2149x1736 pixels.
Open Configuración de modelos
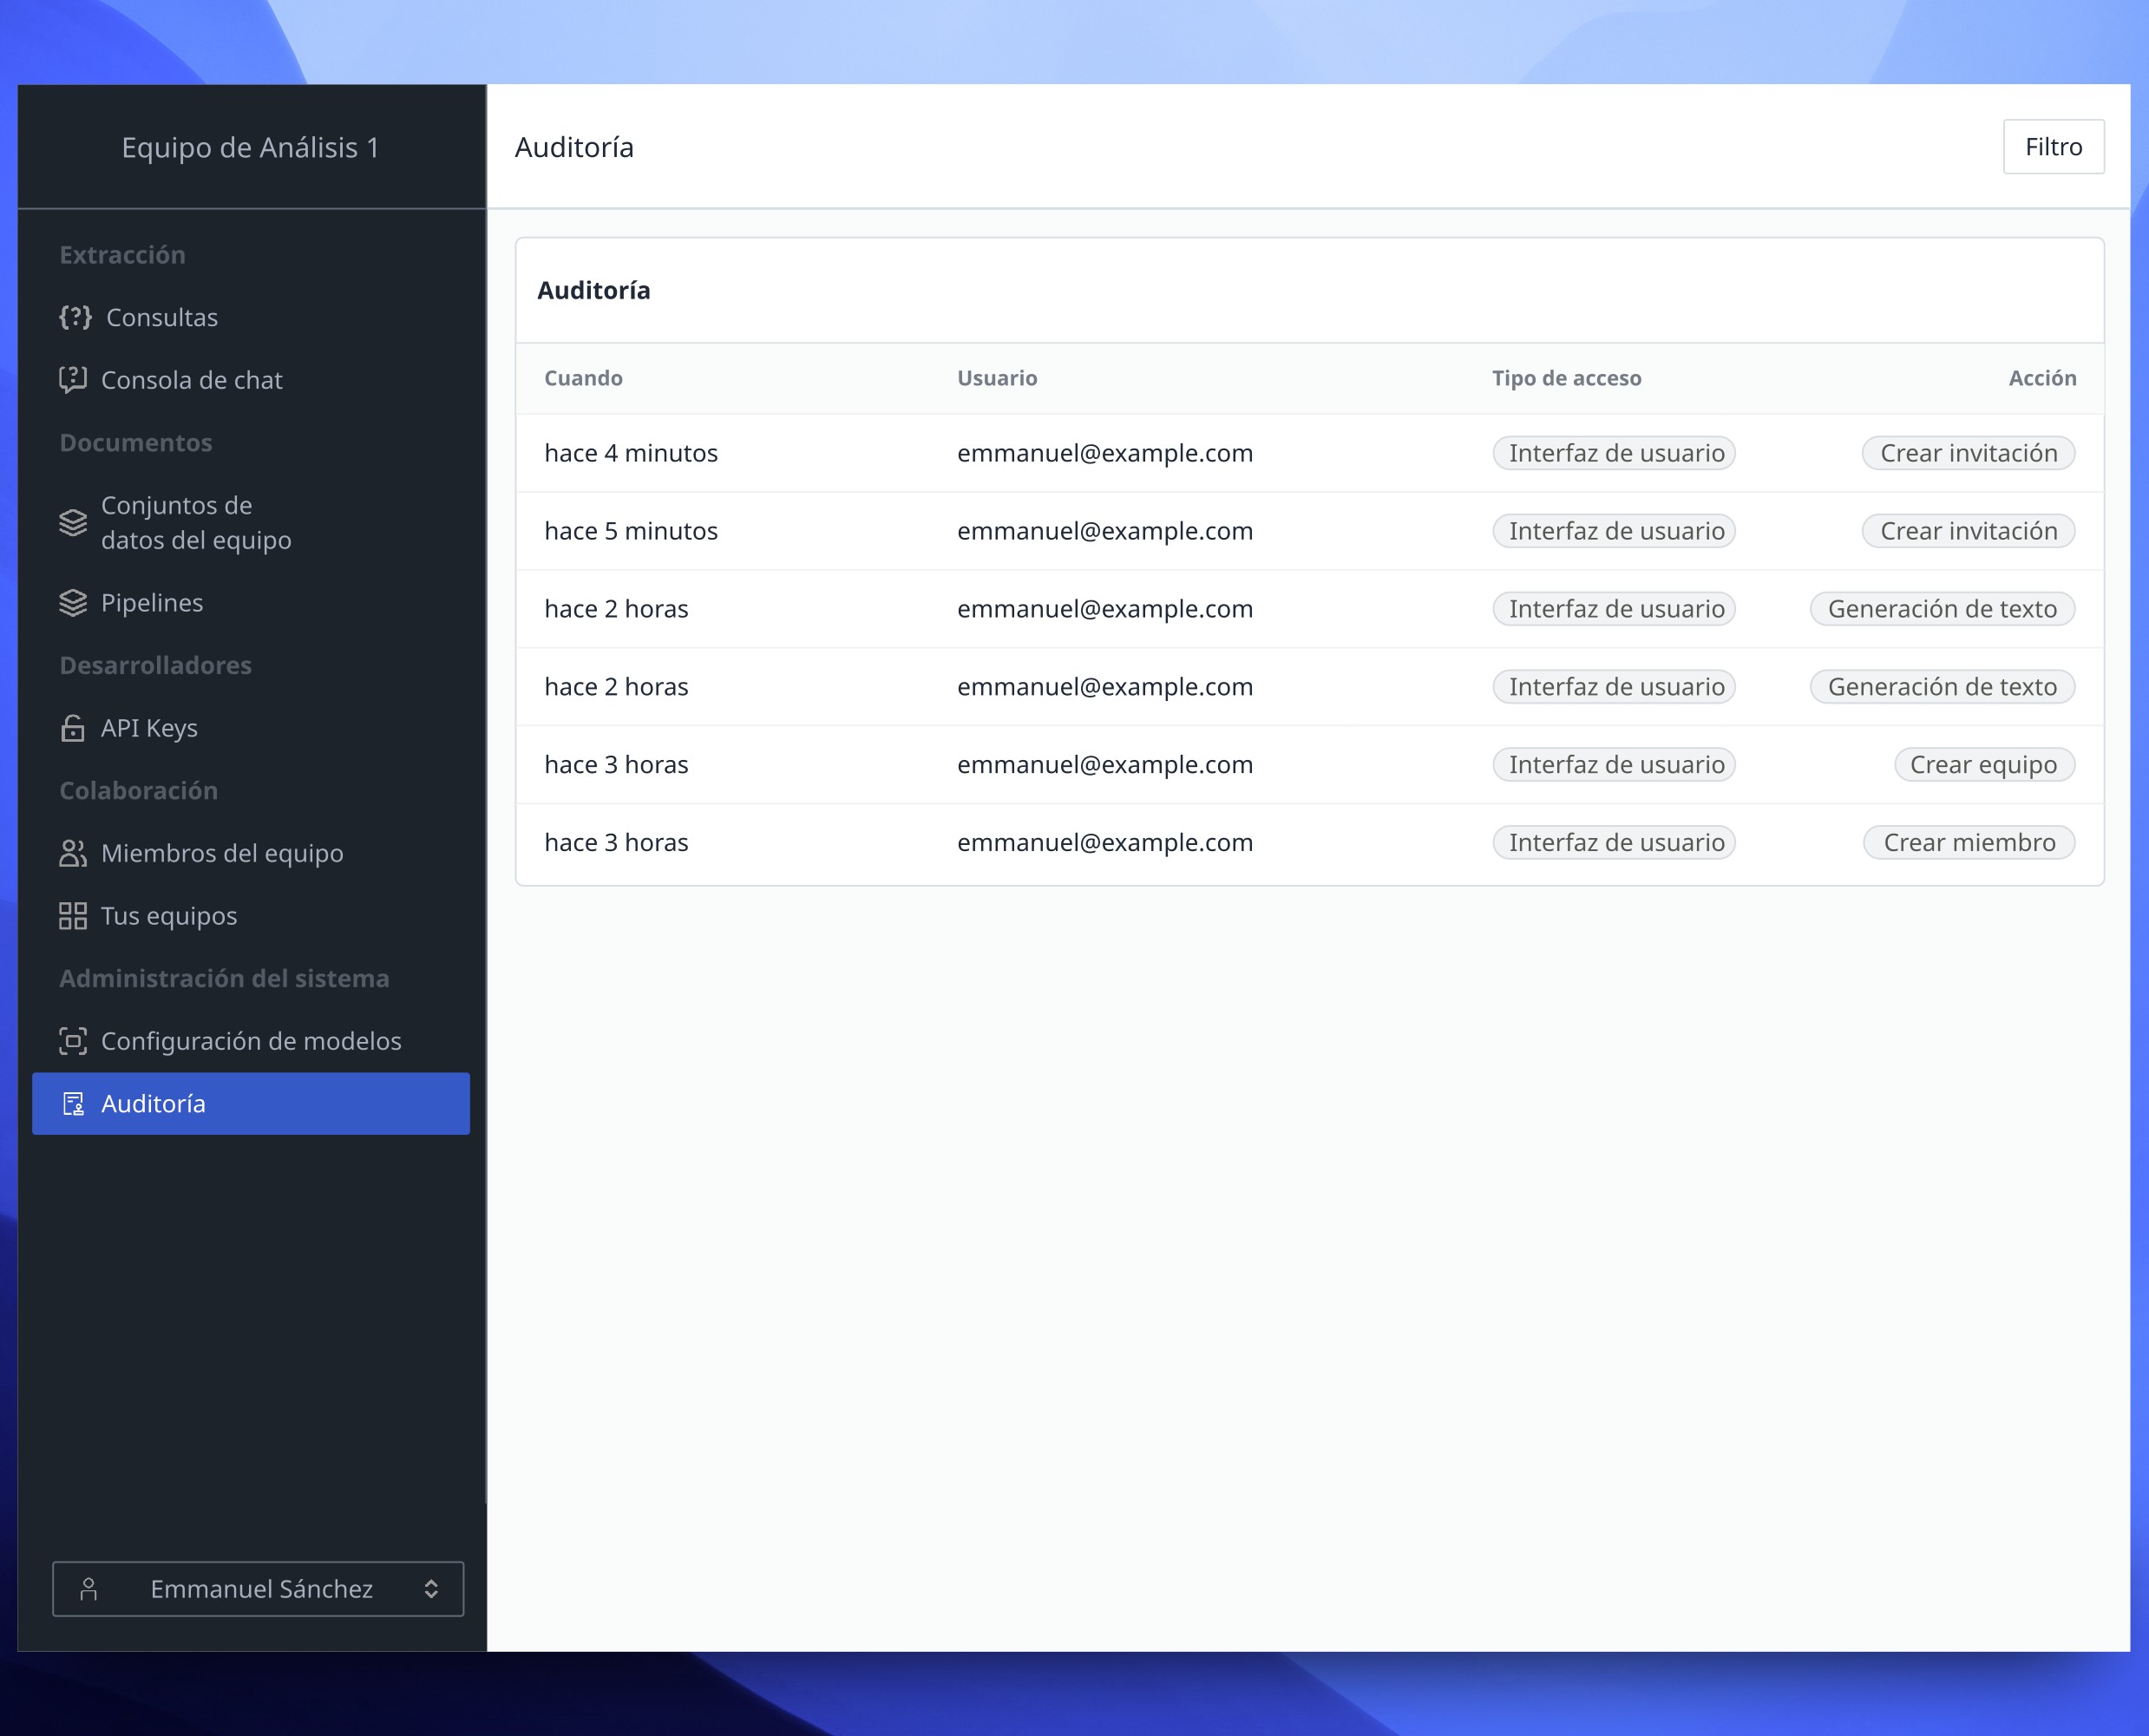click(251, 1041)
